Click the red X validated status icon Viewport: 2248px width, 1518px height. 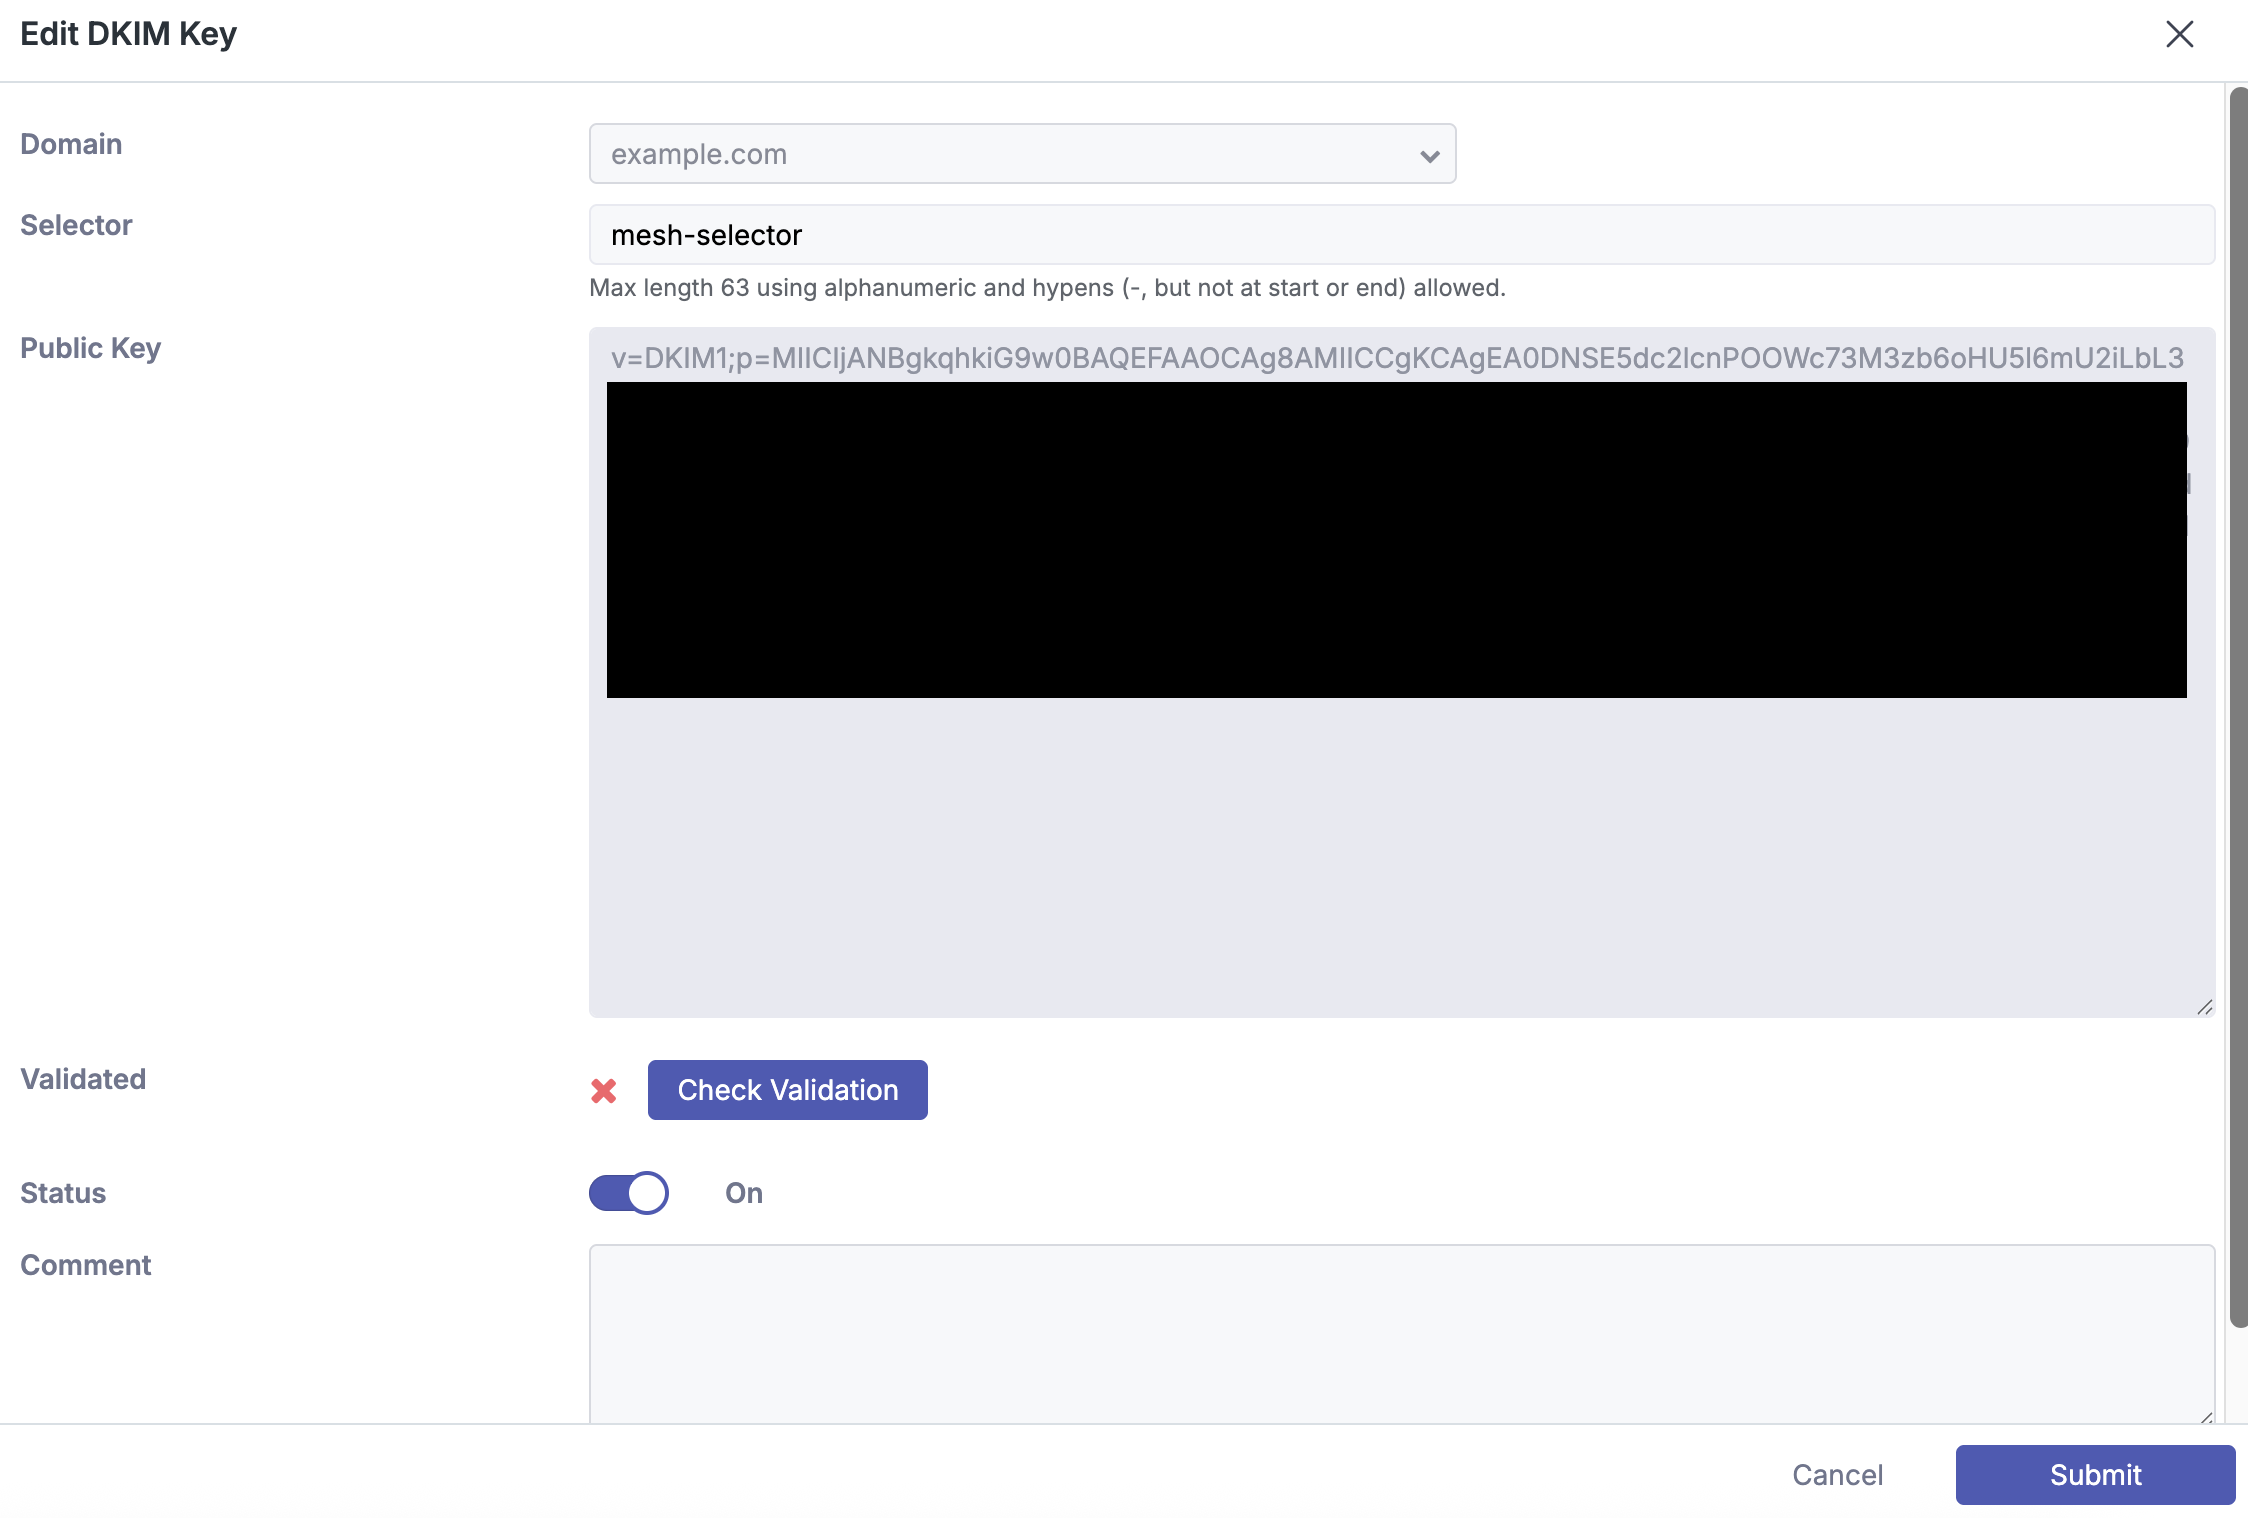604,1090
